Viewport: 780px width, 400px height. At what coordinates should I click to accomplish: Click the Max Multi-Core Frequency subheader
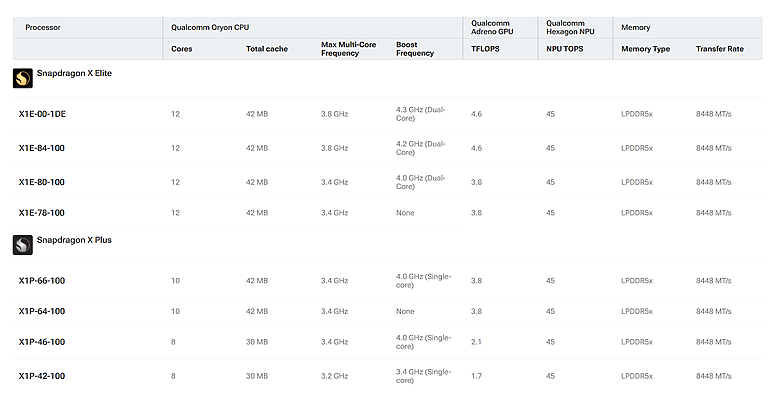[348, 49]
